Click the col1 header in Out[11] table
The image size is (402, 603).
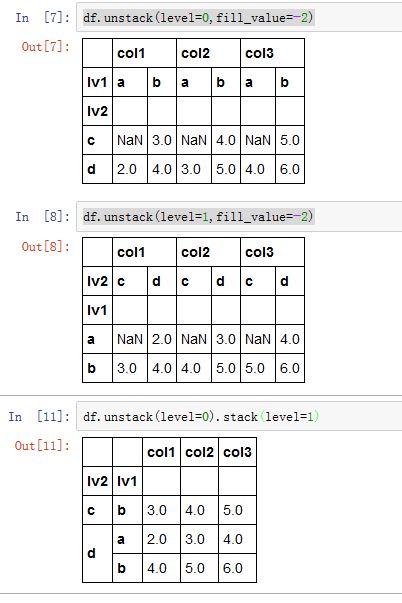pyautogui.click(x=161, y=452)
